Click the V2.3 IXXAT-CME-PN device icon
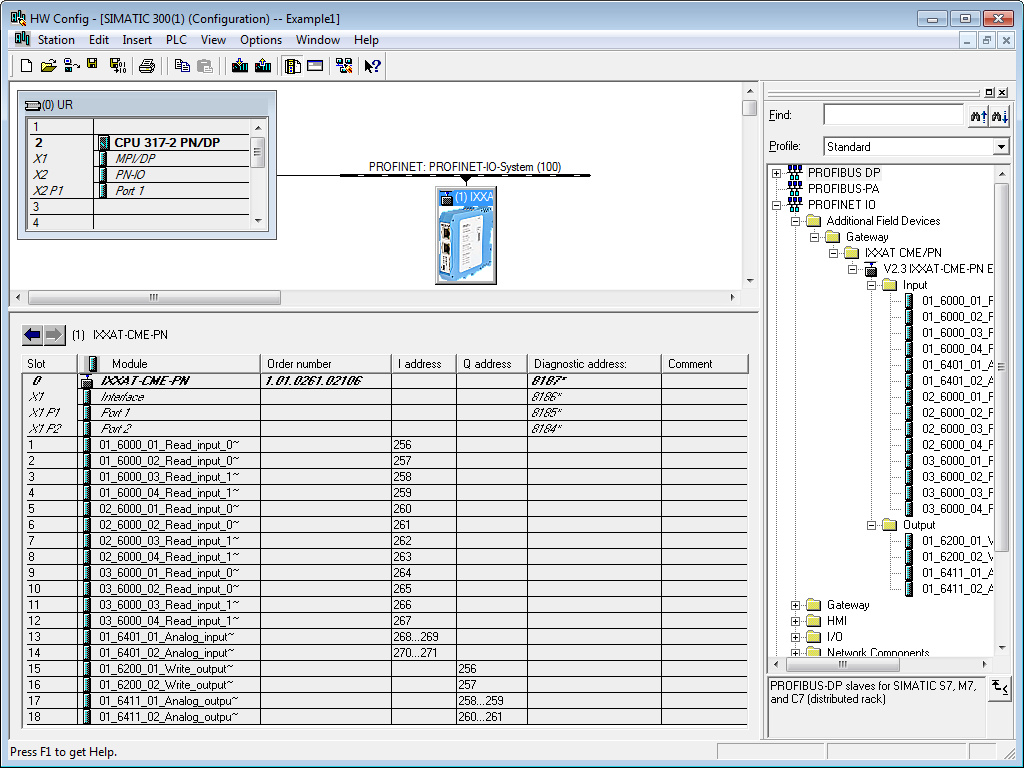 [x=871, y=269]
